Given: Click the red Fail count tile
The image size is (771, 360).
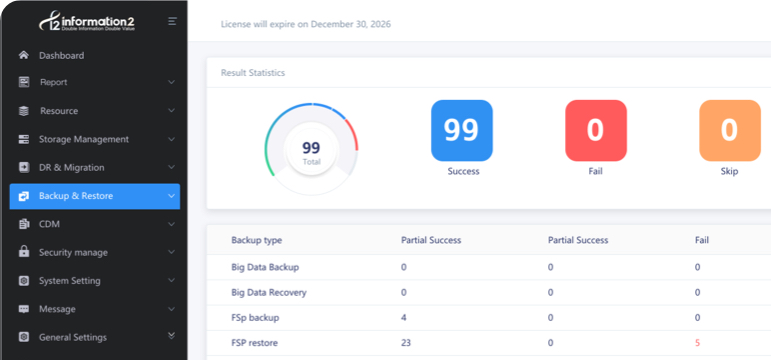Looking at the screenshot, I should [x=596, y=130].
